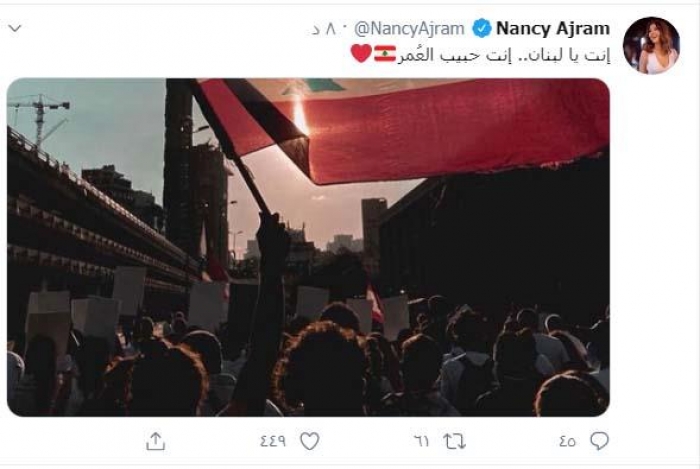Click the share tweet icon
Screen dimensions: 700x469
[156, 441]
